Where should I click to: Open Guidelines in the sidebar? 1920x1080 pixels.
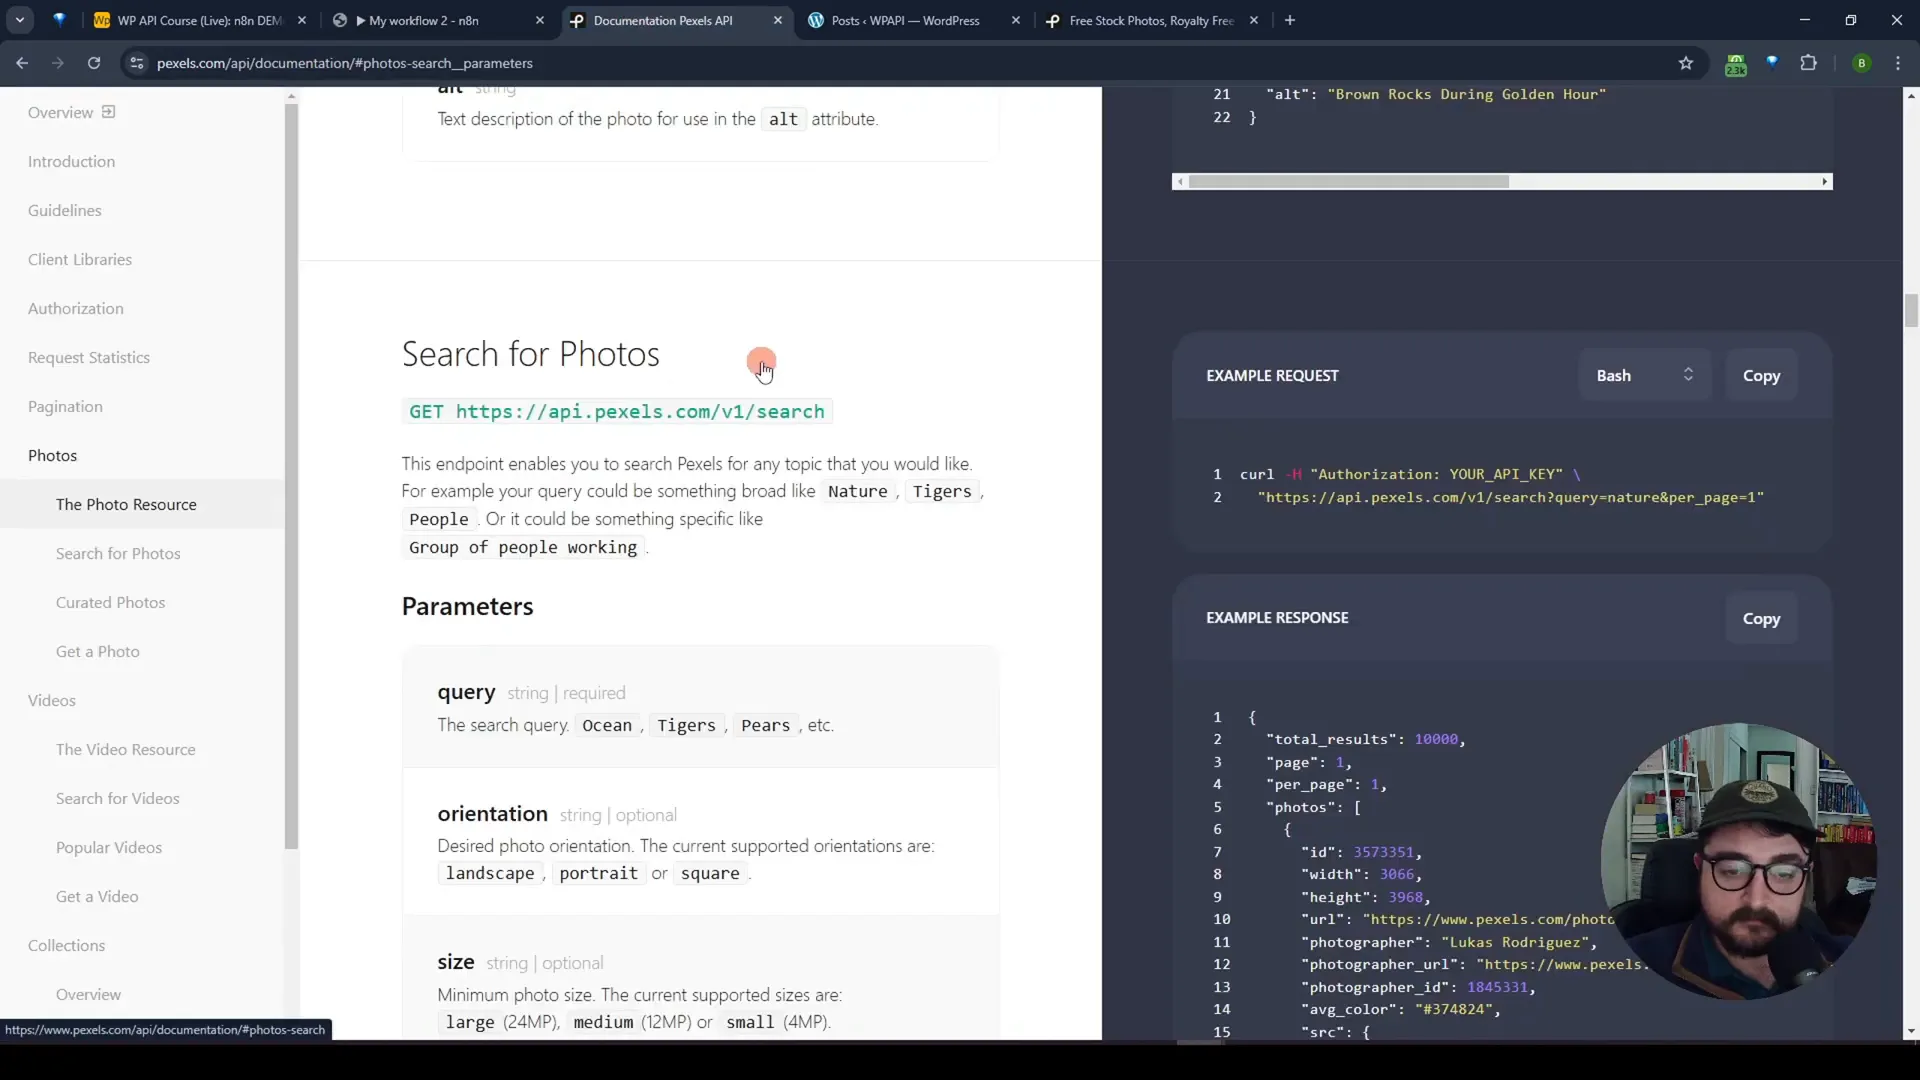click(x=65, y=211)
